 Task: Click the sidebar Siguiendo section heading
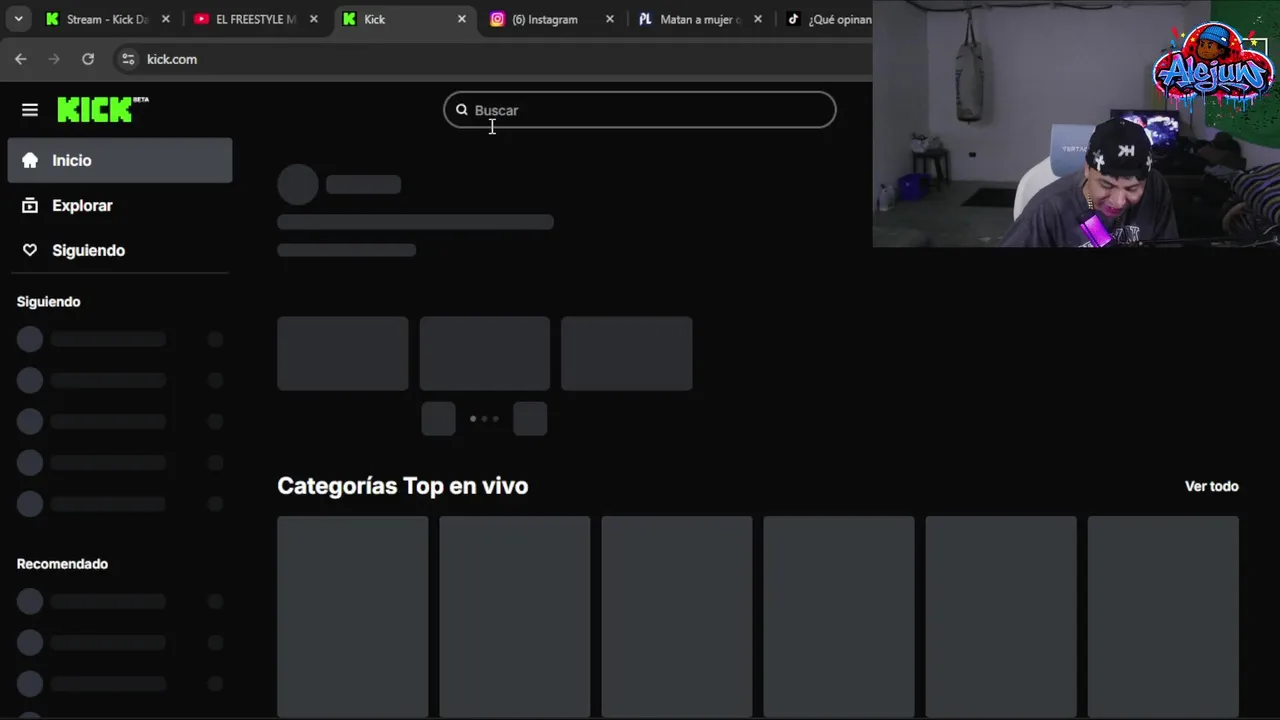[x=48, y=302]
